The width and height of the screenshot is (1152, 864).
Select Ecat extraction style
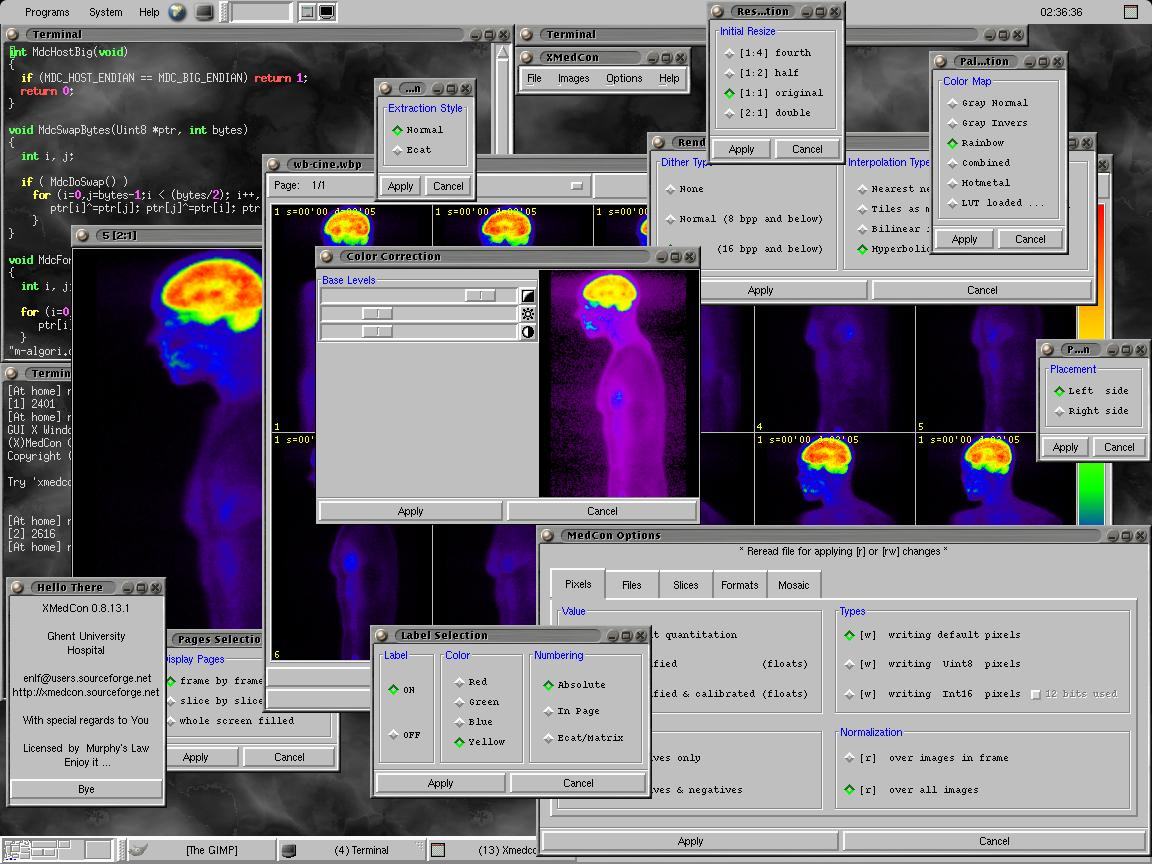(x=412, y=150)
